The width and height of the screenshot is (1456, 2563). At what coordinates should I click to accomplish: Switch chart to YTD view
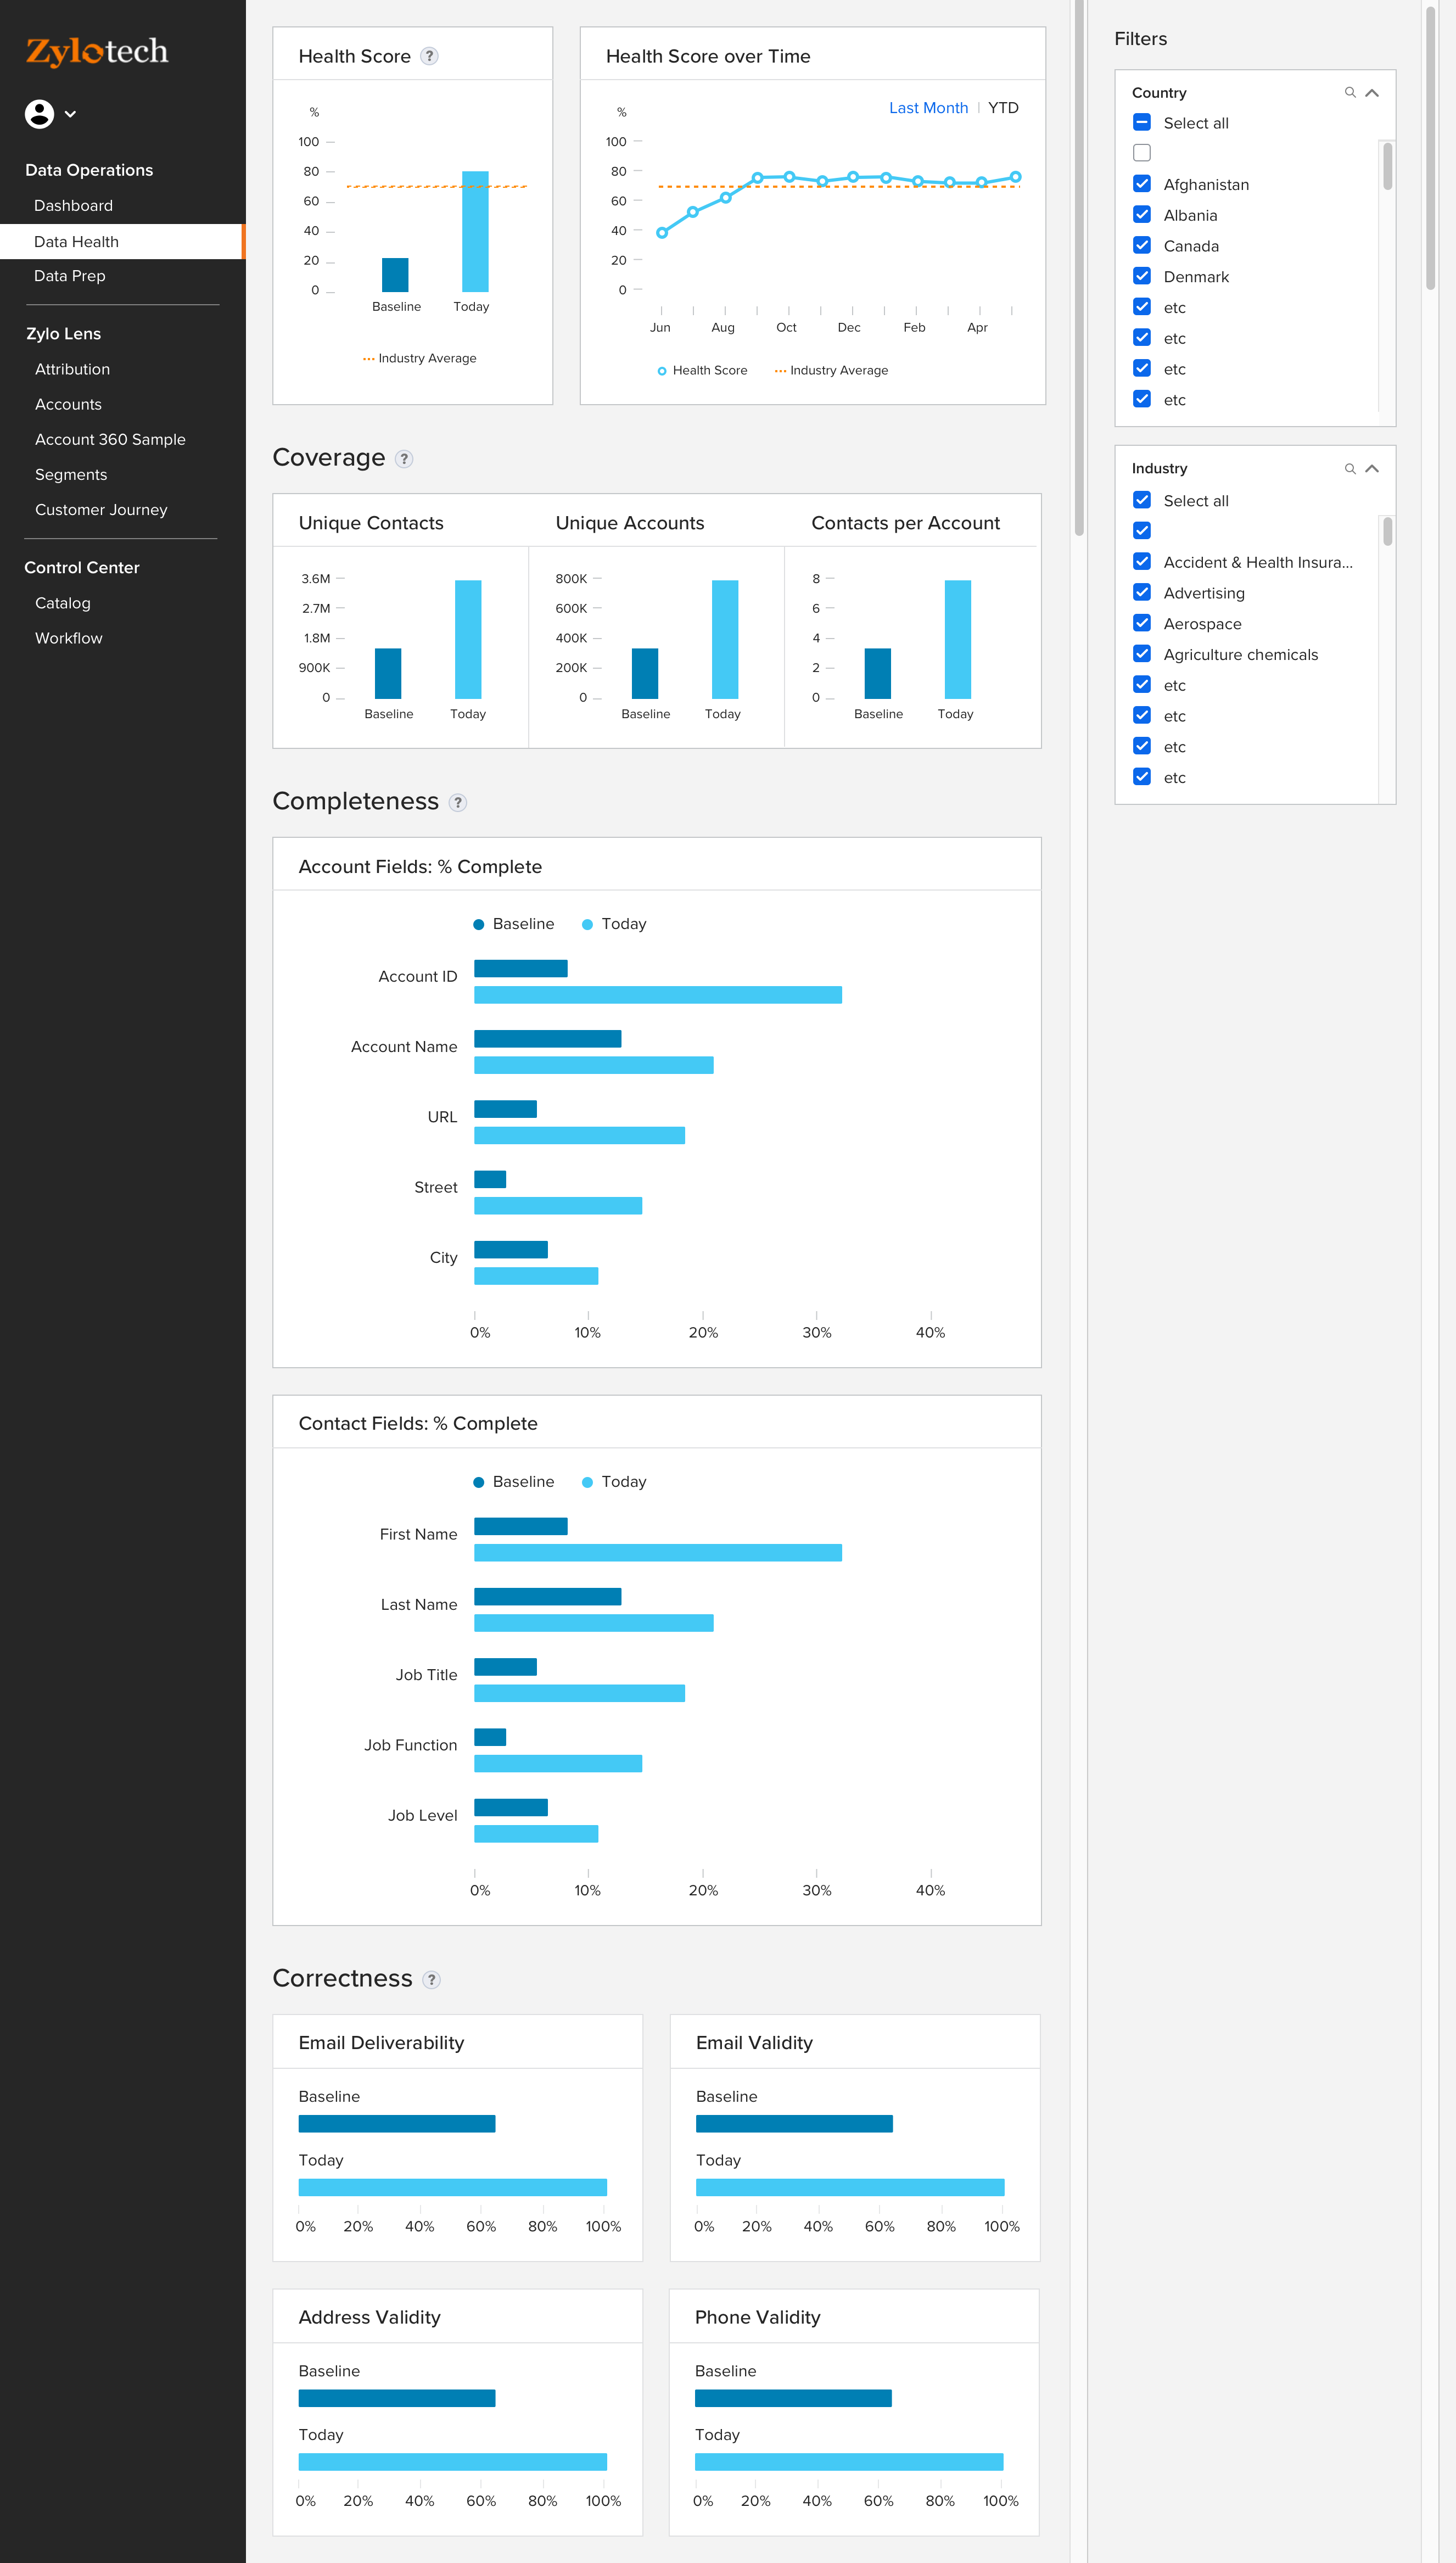1002,108
